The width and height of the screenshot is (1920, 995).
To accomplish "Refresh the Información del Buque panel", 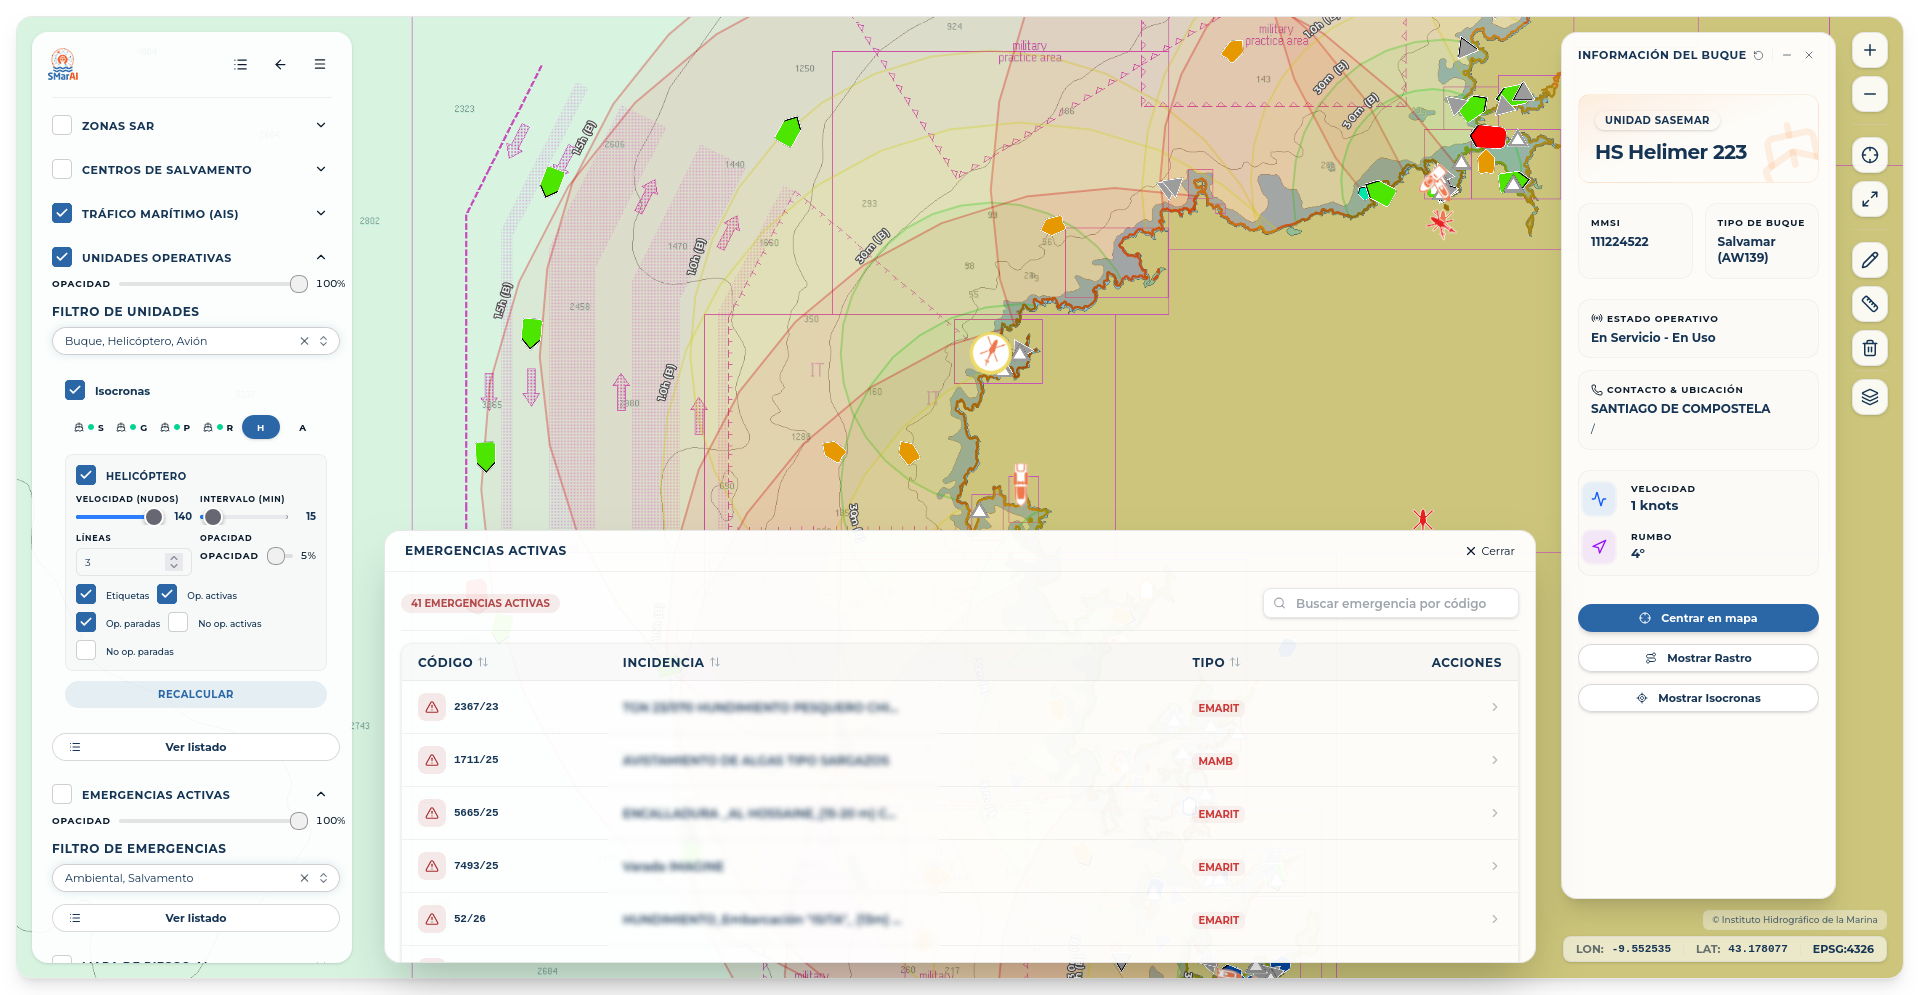I will (x=1758, y=55).
